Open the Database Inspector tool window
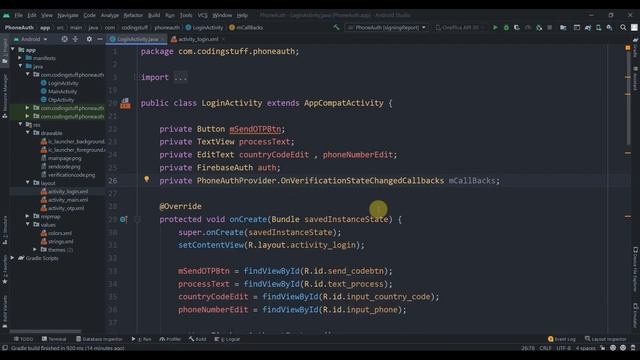This screenshot has width=640, height=360. [99, 339]
